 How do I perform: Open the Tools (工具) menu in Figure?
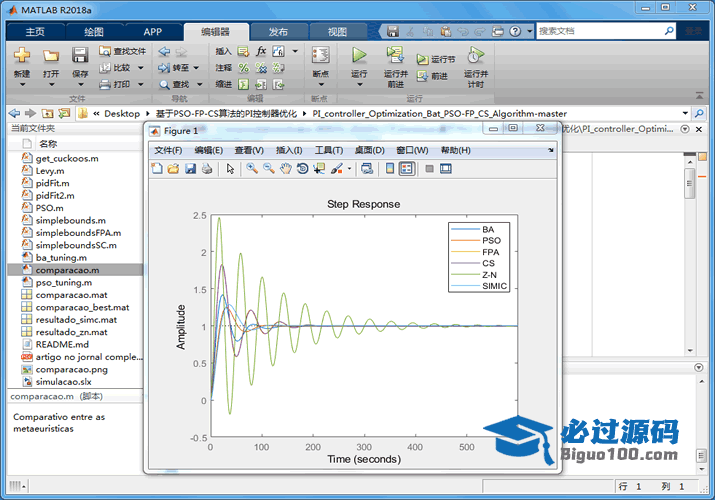point(329,150)
